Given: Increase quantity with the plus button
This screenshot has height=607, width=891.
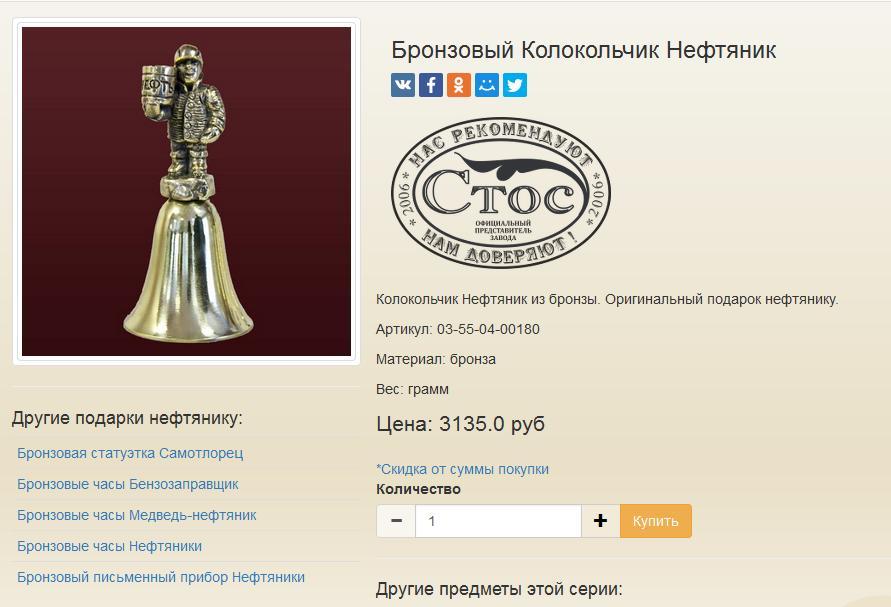Looking at the screenshot, I should tap(601, 521).
